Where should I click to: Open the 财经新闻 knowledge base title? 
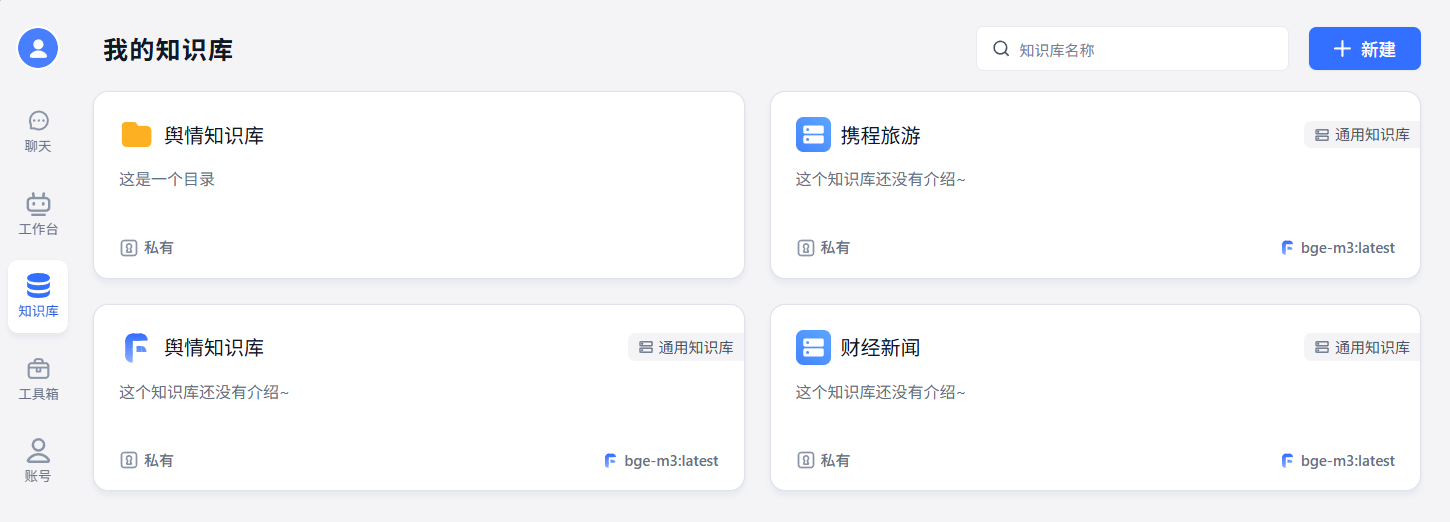880,348
